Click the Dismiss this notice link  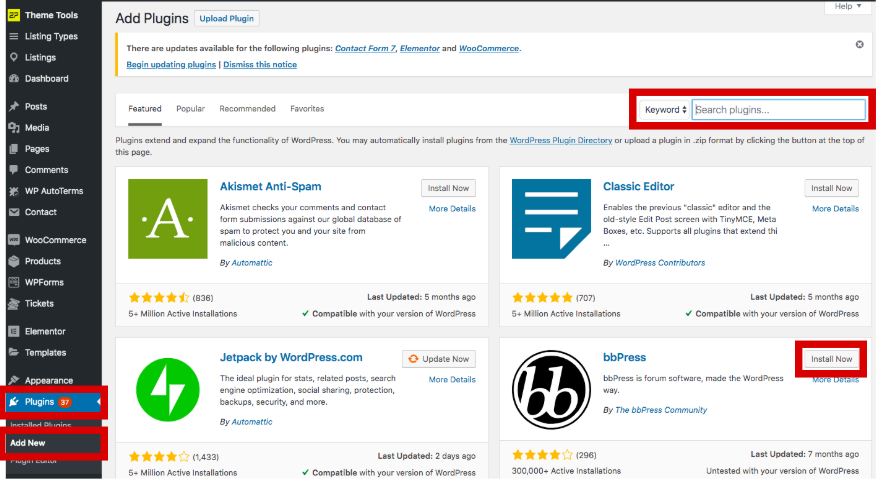[x=260, y=64]
